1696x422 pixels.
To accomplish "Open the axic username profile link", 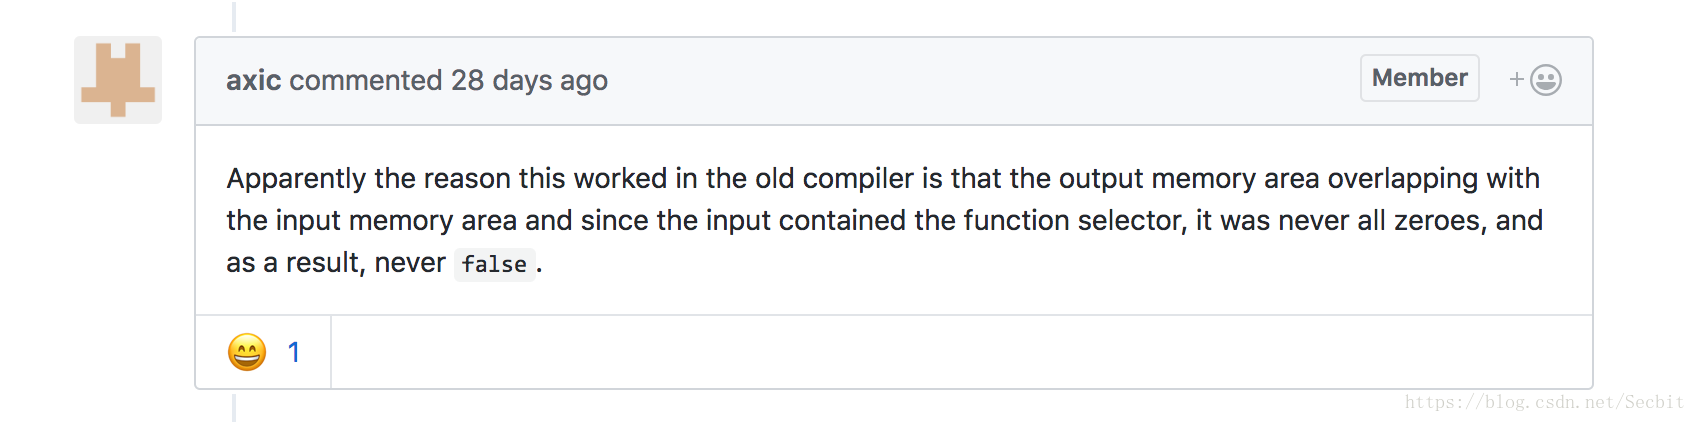I will pyautogui.click(x=253, y=80).
